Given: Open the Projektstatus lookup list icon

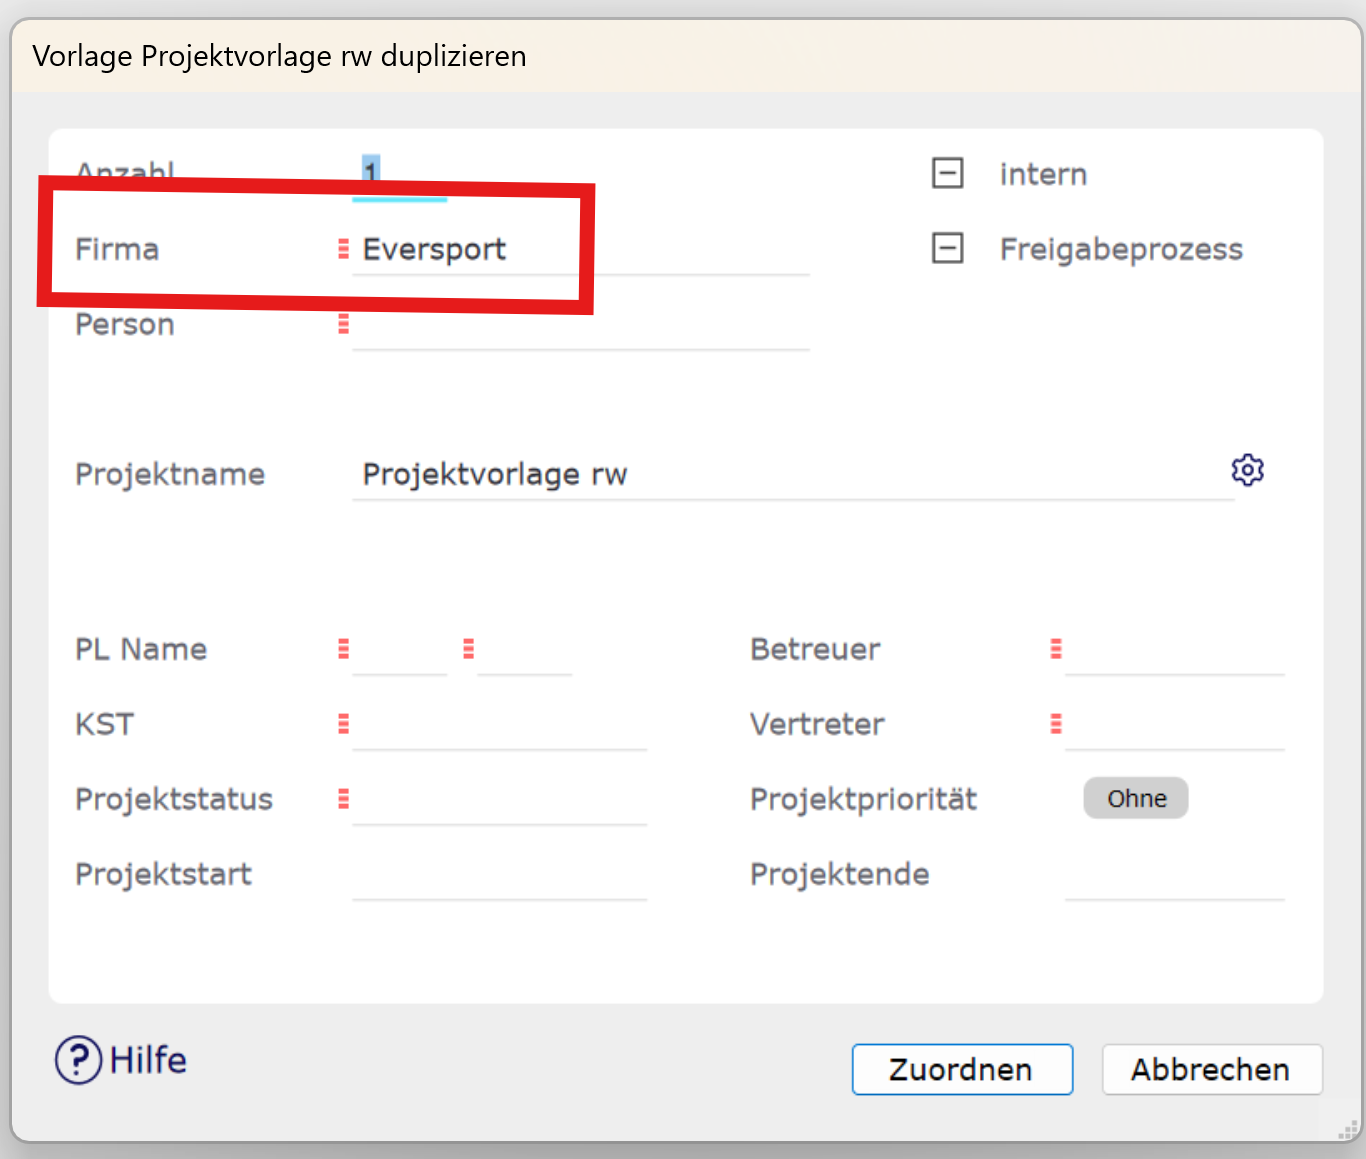Looking at the screenshot, I should point(343,799).
